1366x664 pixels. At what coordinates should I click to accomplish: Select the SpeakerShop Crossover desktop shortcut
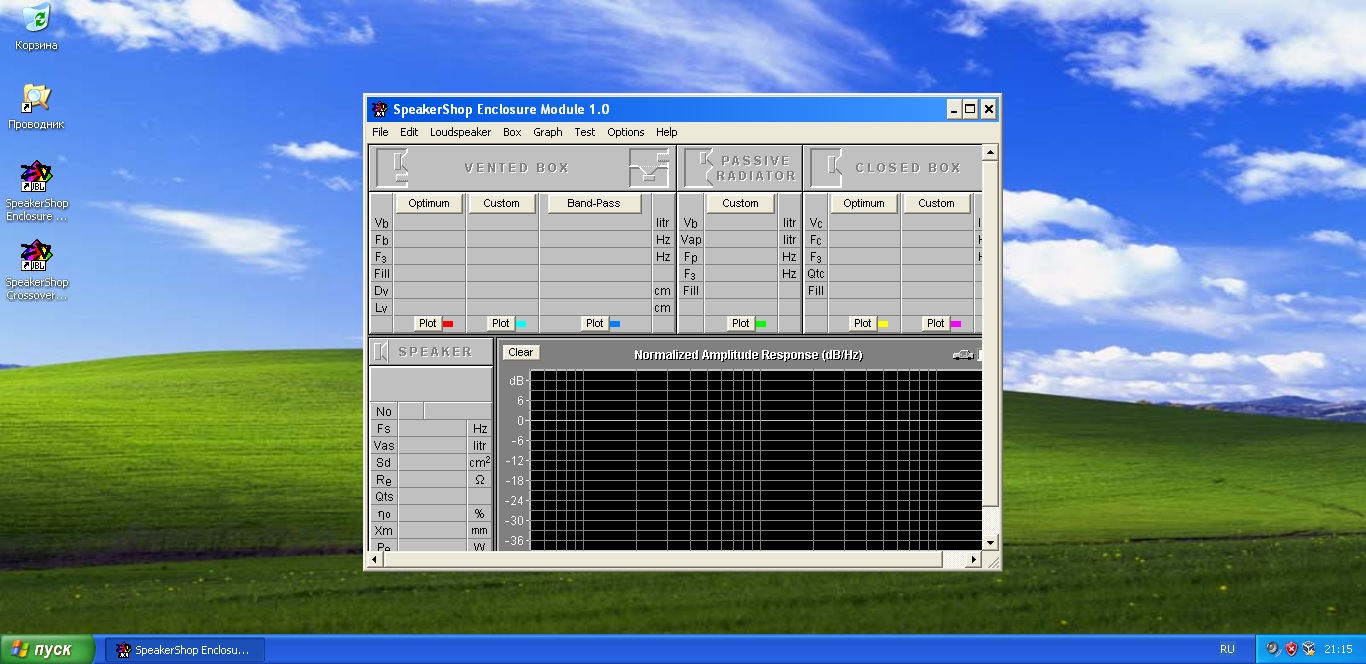(x=36, y=270)
